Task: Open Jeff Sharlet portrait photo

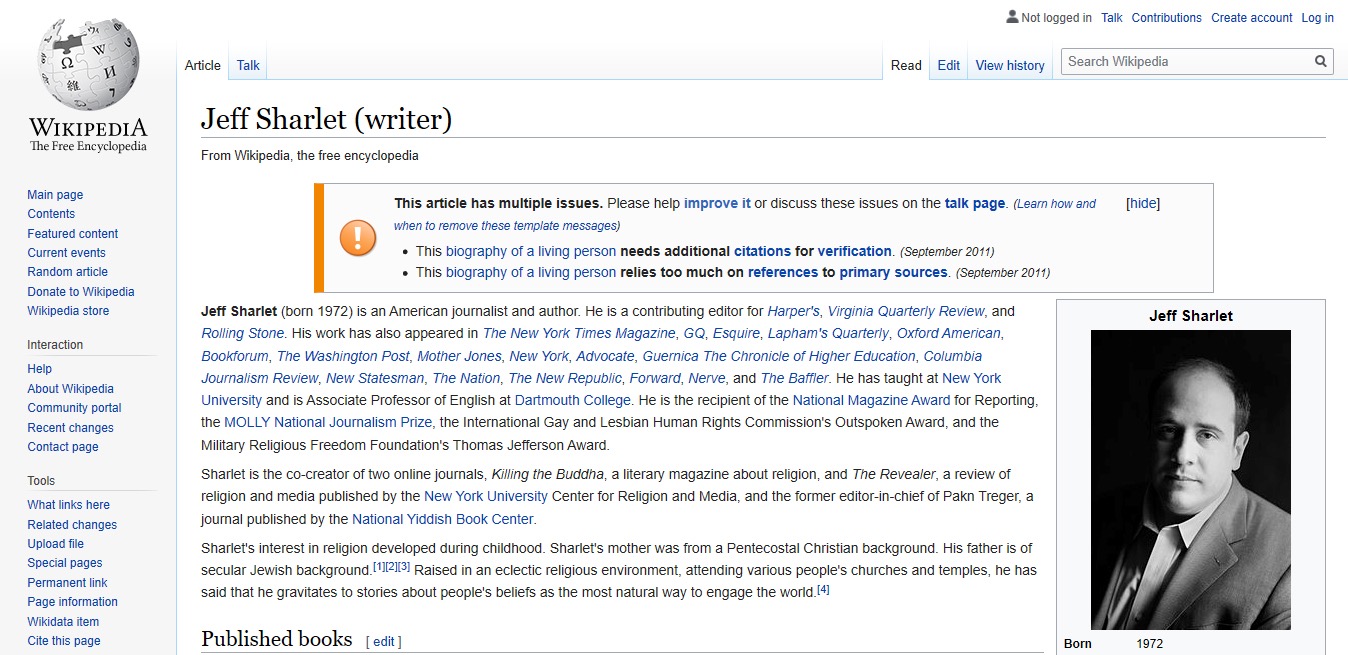Action: click(1190, 480)
